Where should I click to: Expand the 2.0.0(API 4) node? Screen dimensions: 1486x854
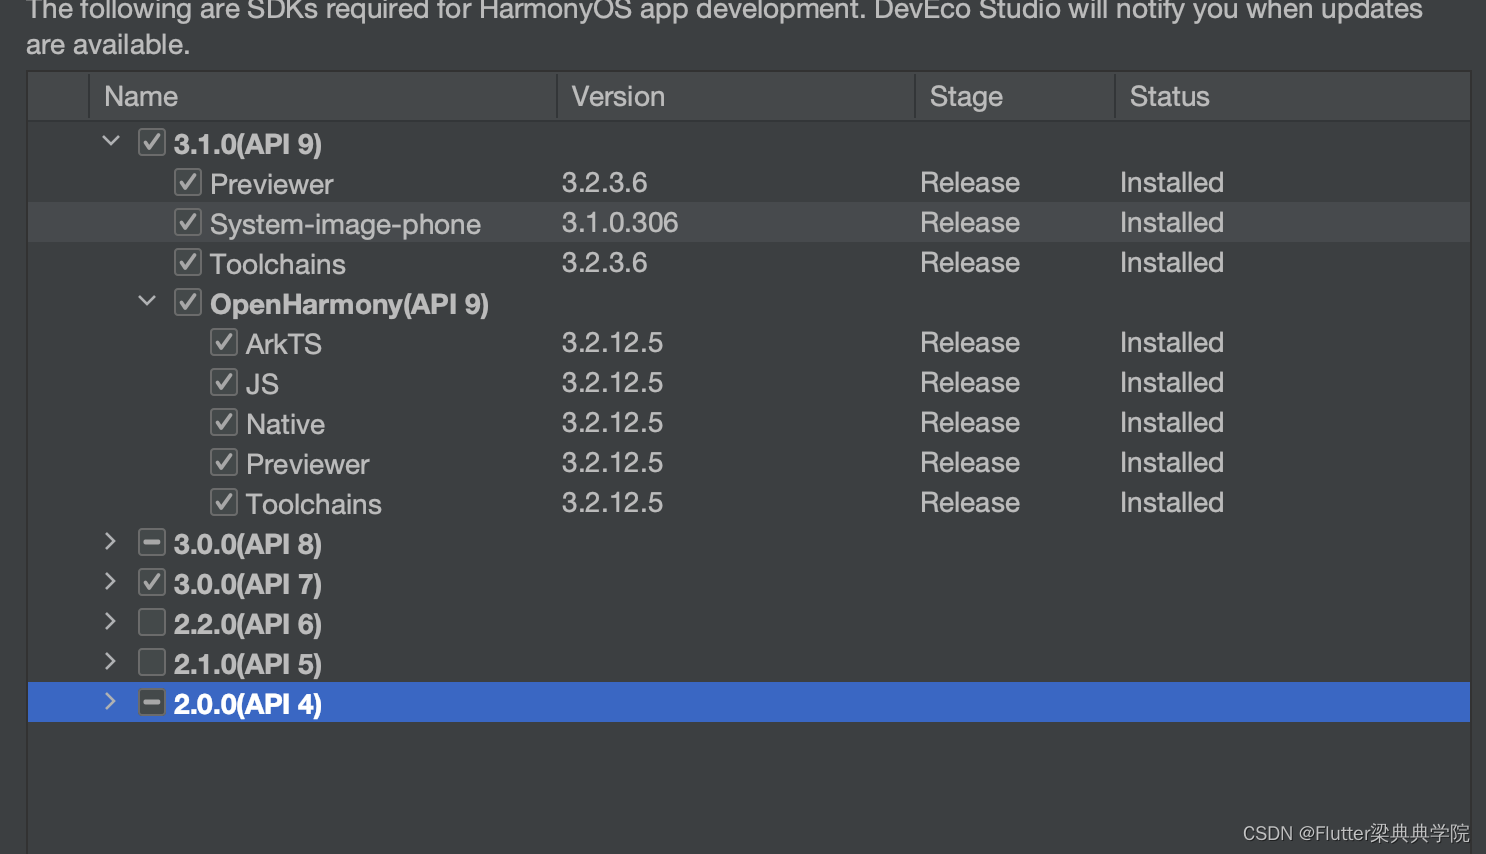[x=110, y=701]
